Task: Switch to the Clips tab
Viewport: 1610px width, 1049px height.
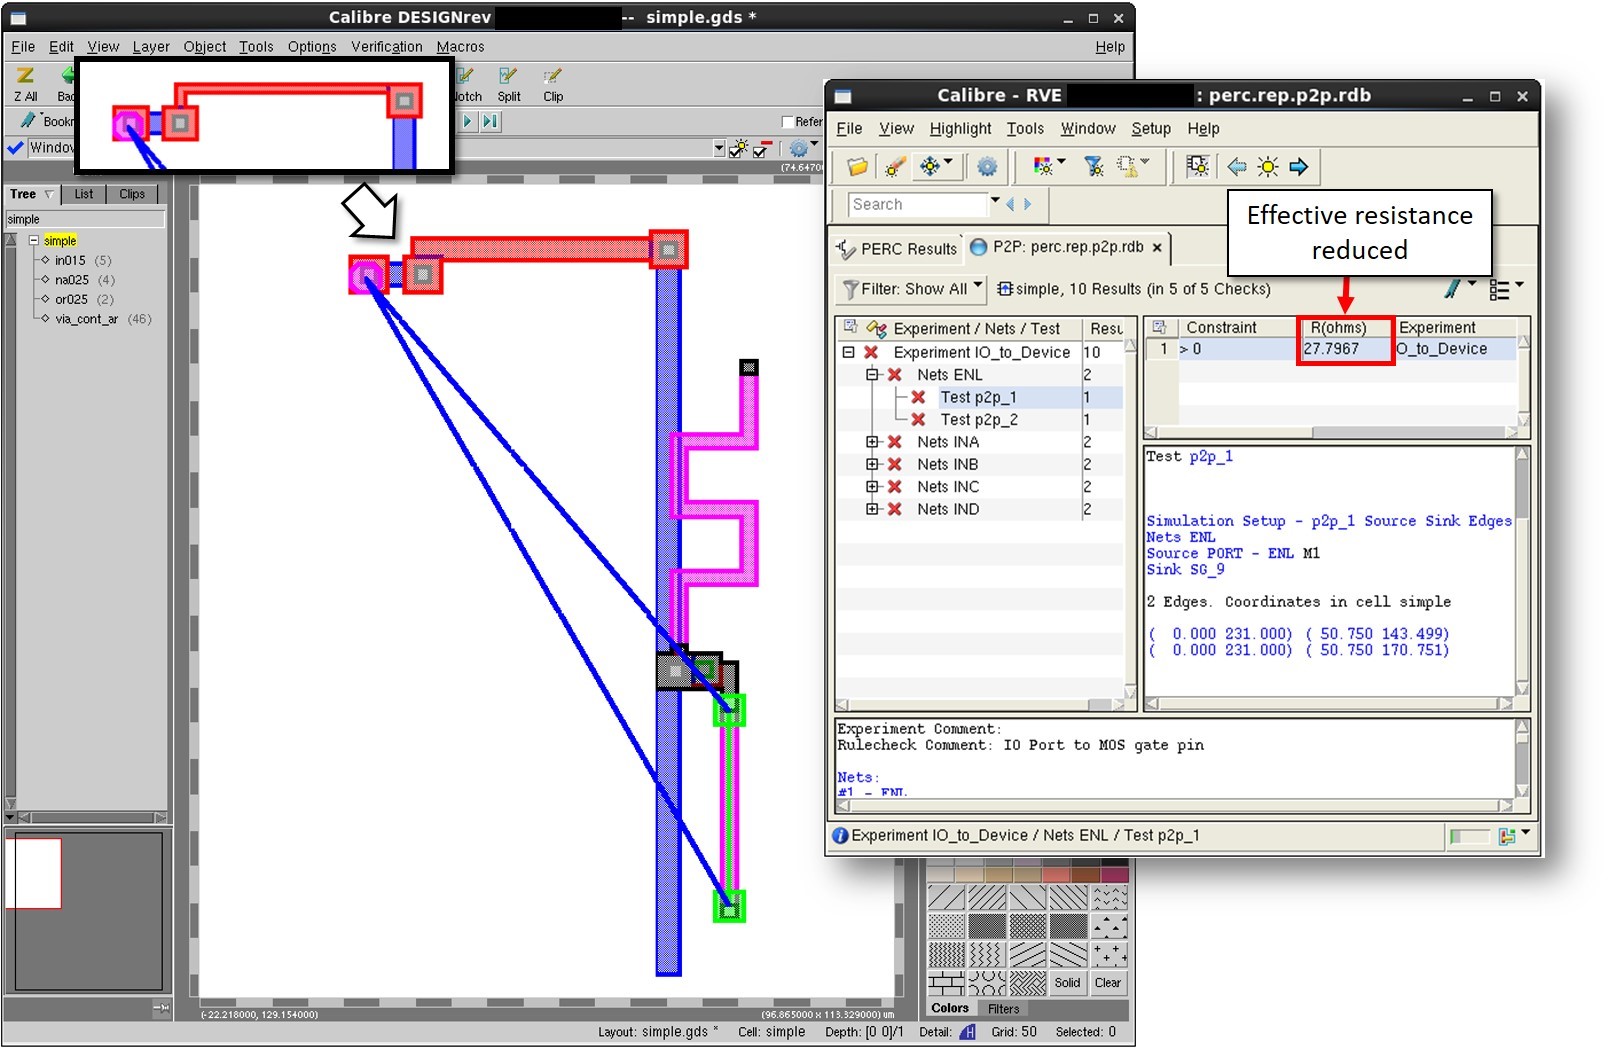Action: coord(132,194)
